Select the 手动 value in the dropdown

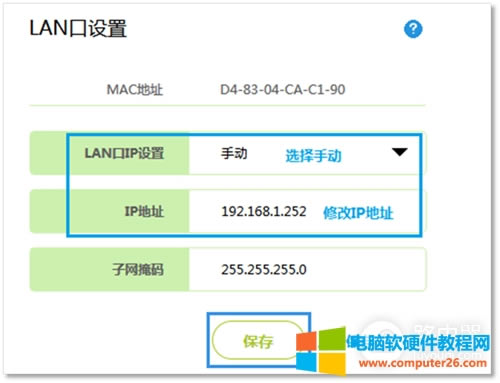pyautogui.click(x=234, y=153)
